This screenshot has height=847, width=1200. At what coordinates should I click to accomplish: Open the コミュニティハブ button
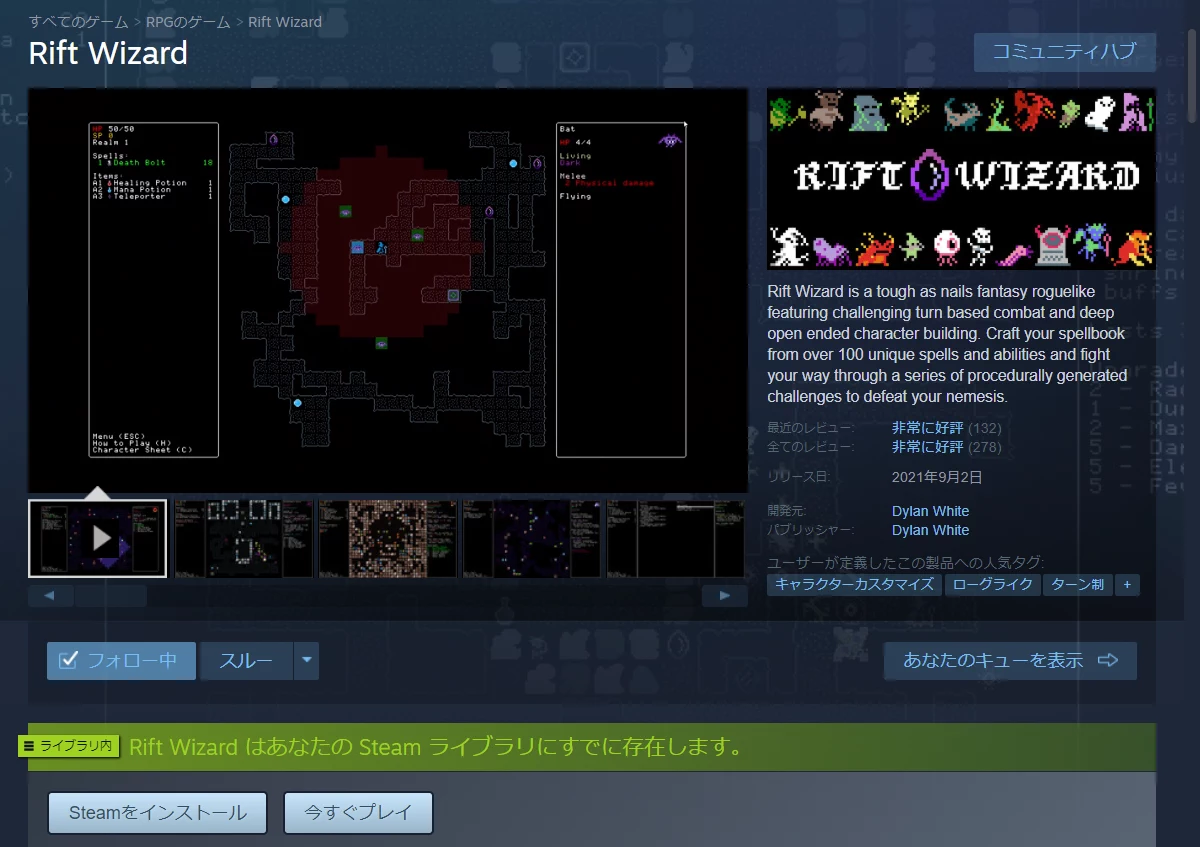pos(1064,52)
